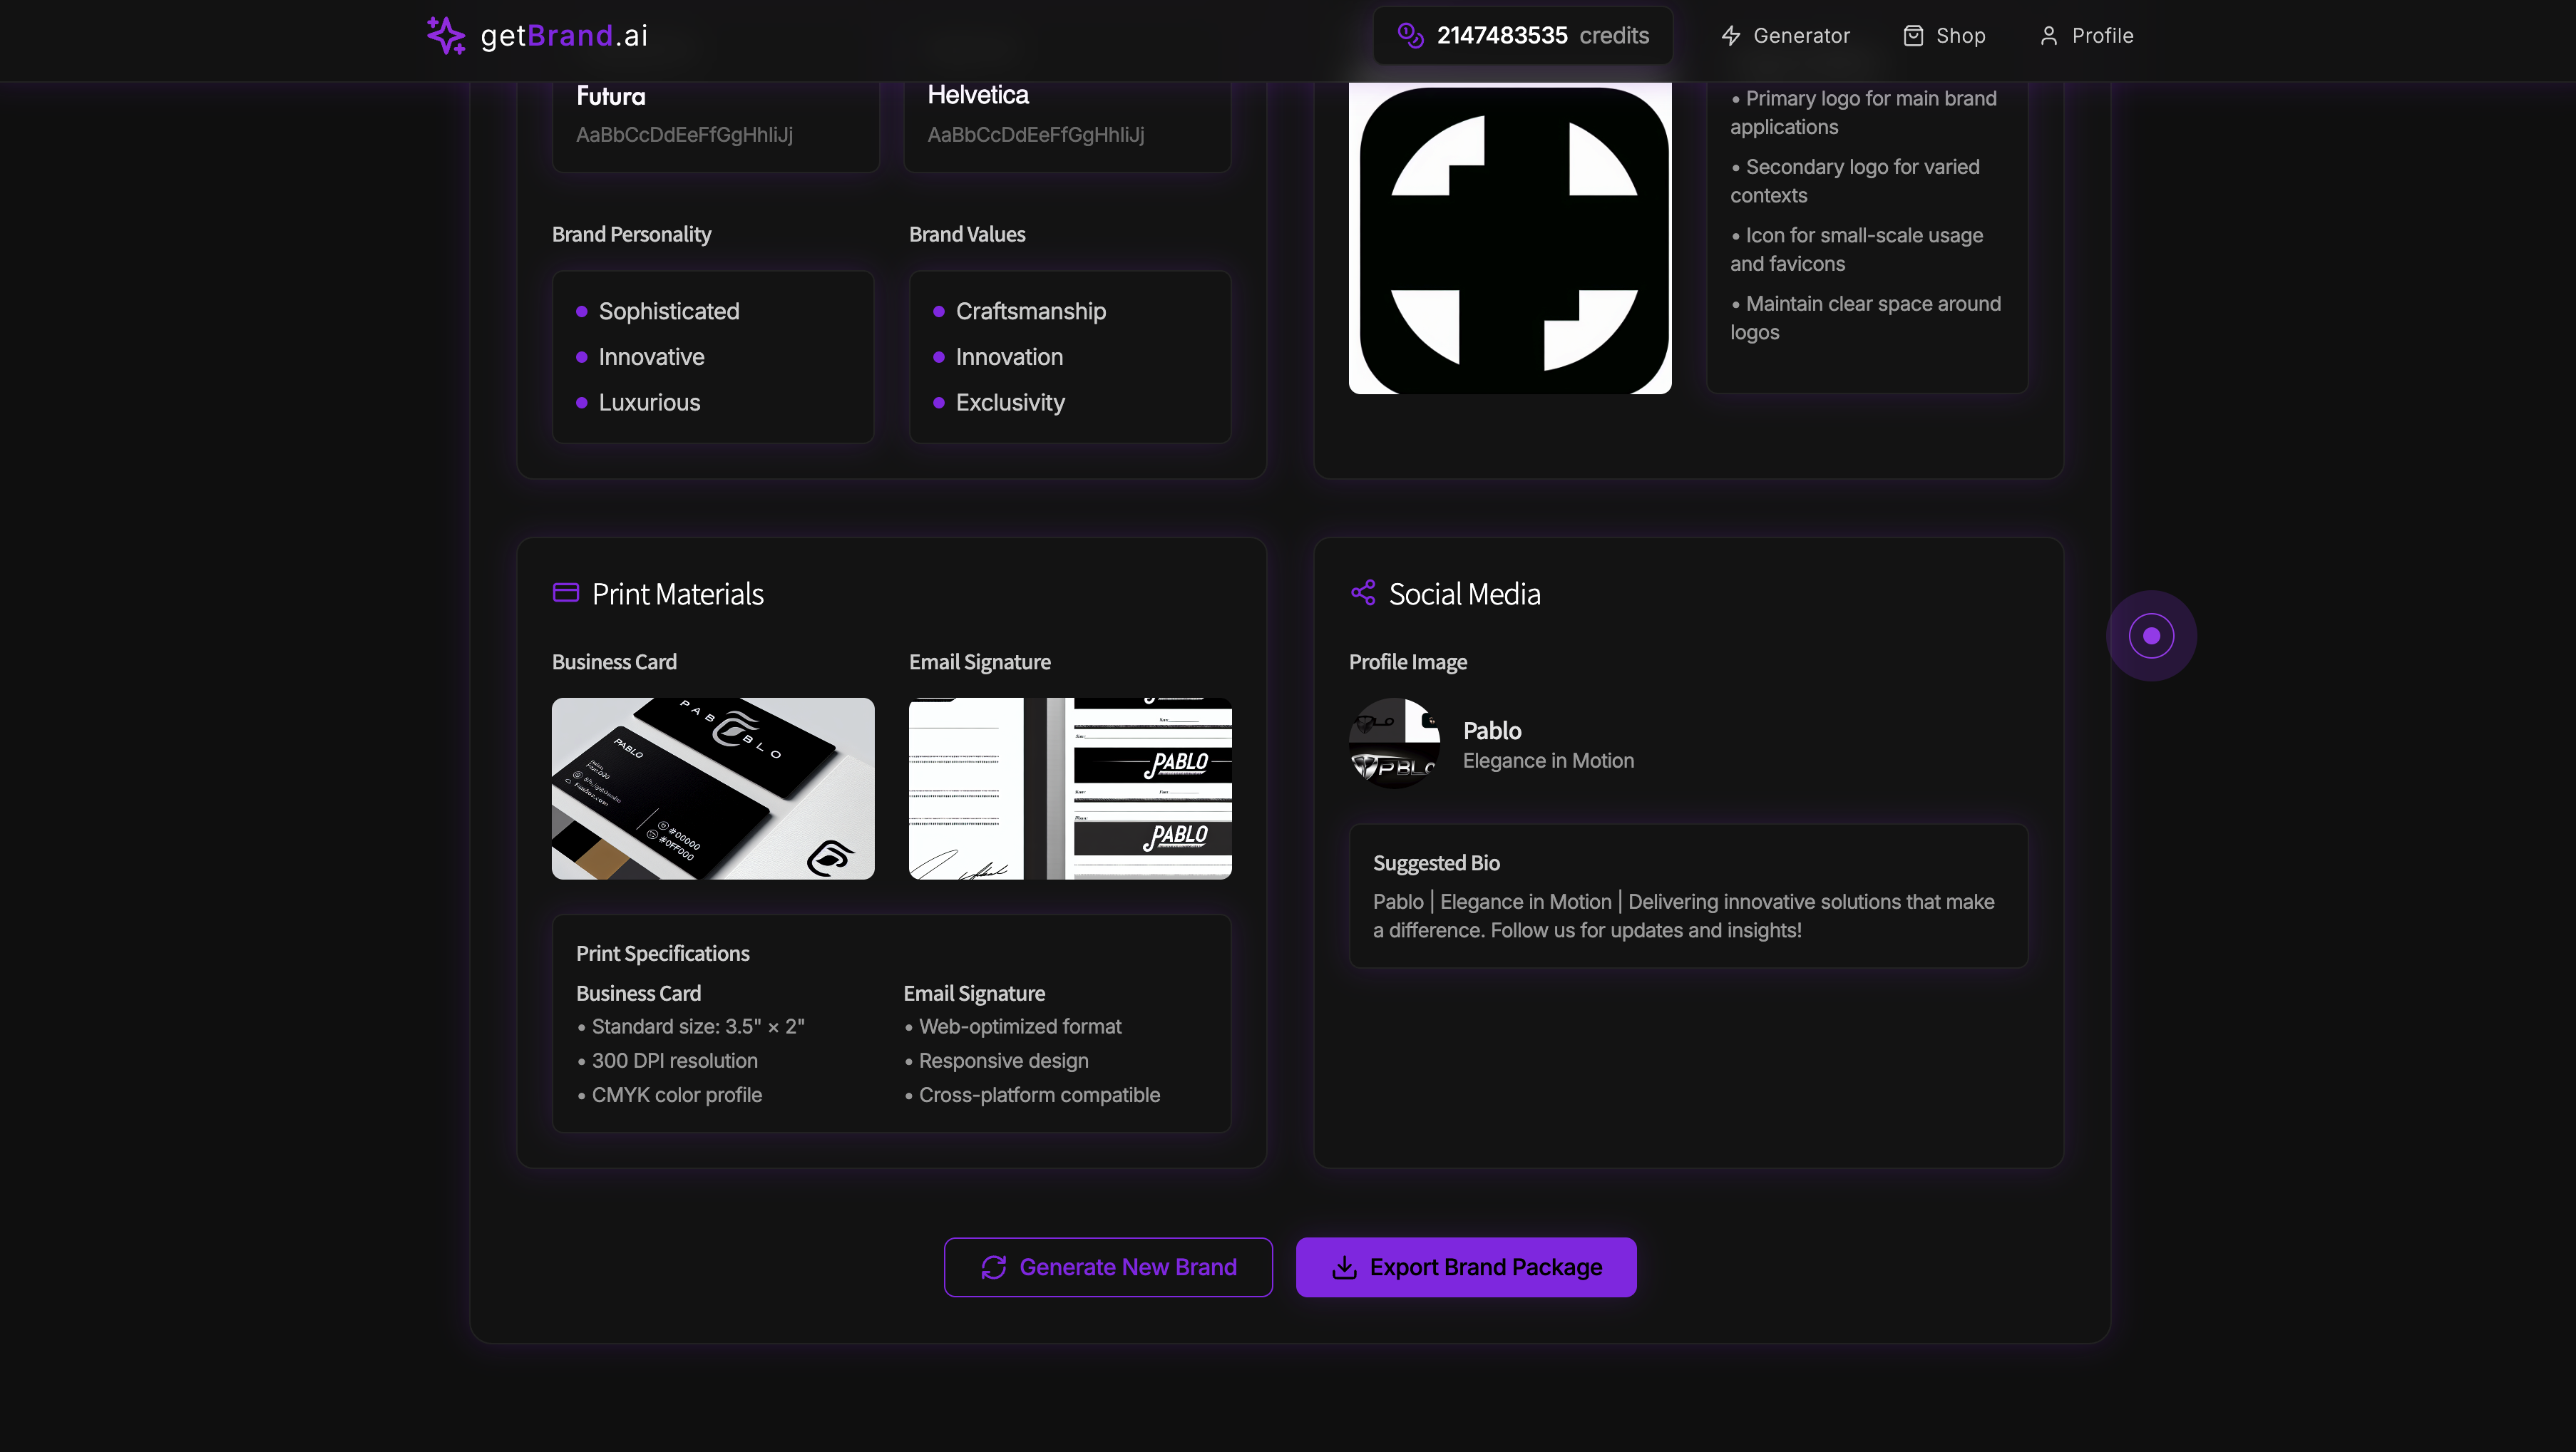
Task: Go to the Profile page
Action: (2101, 36)
